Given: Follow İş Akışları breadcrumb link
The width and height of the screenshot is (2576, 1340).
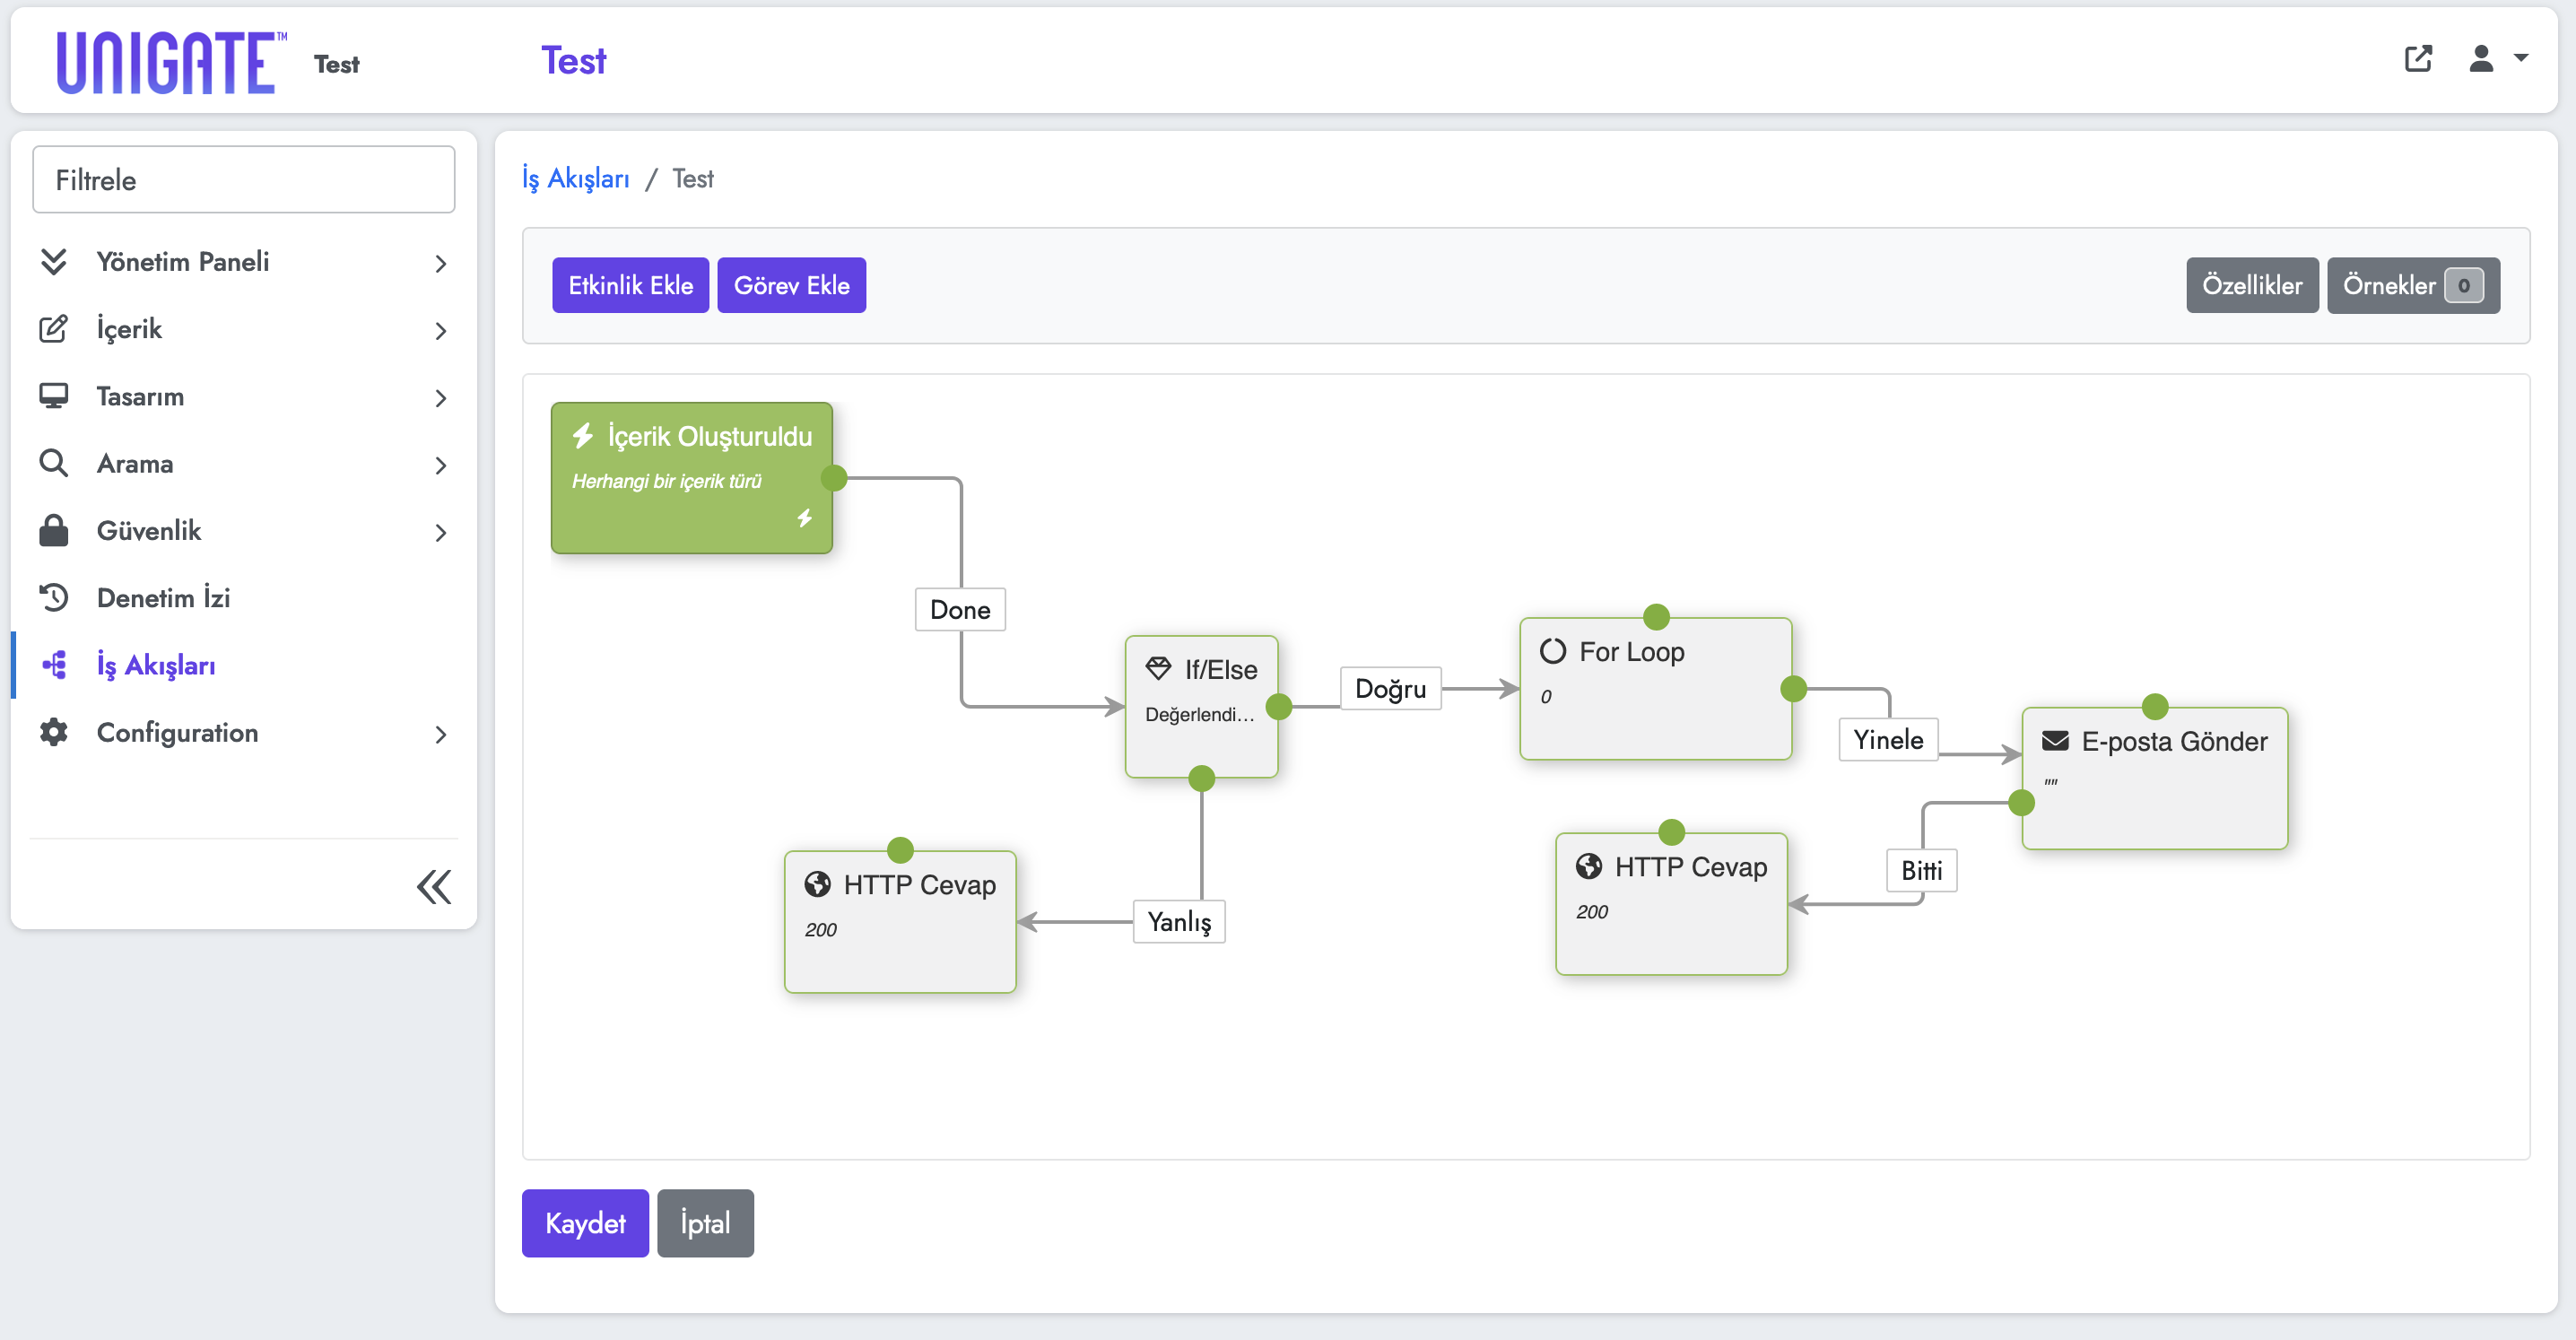Looking at the screenshot, I should click(x=576, y=178).
